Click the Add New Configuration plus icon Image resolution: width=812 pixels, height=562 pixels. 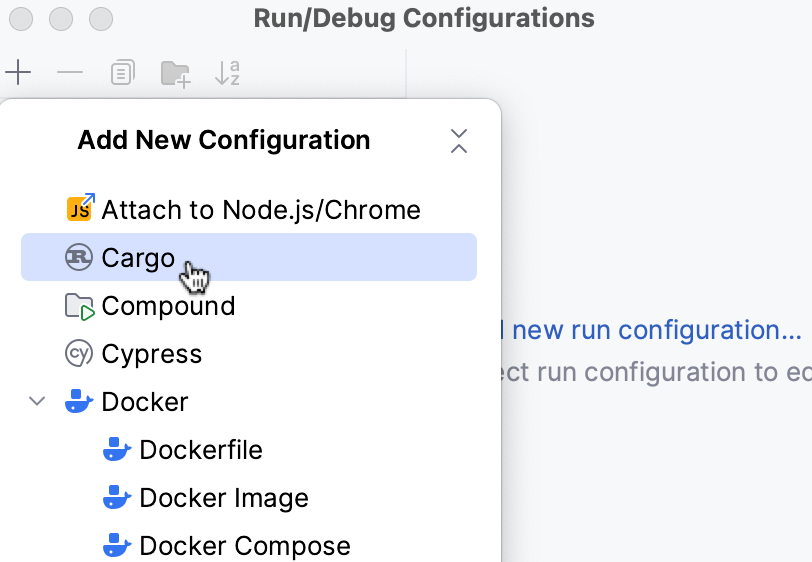(x=18, y=73)
